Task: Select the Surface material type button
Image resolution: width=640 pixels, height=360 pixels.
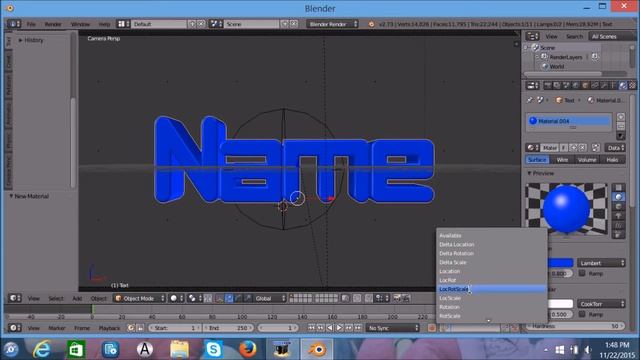Action: [537, 160]
